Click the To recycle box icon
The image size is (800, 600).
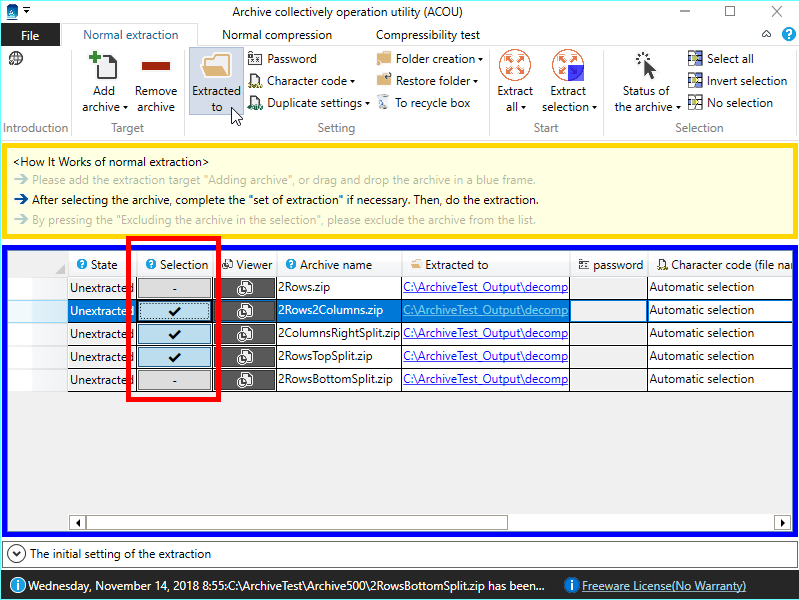pyautogui.click(x=385, y=103)
